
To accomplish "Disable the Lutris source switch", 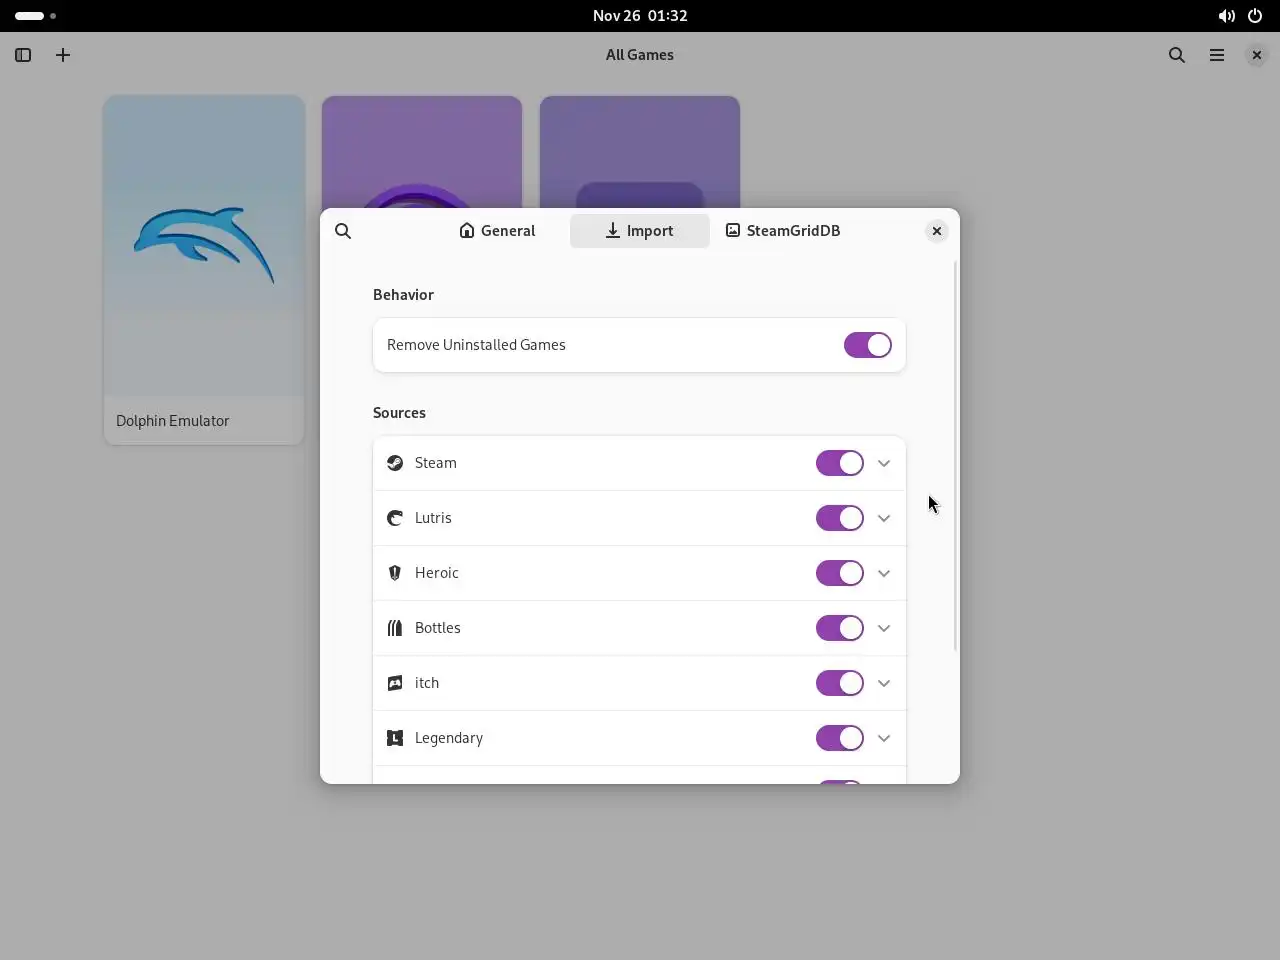I will (x=840, y=518).
